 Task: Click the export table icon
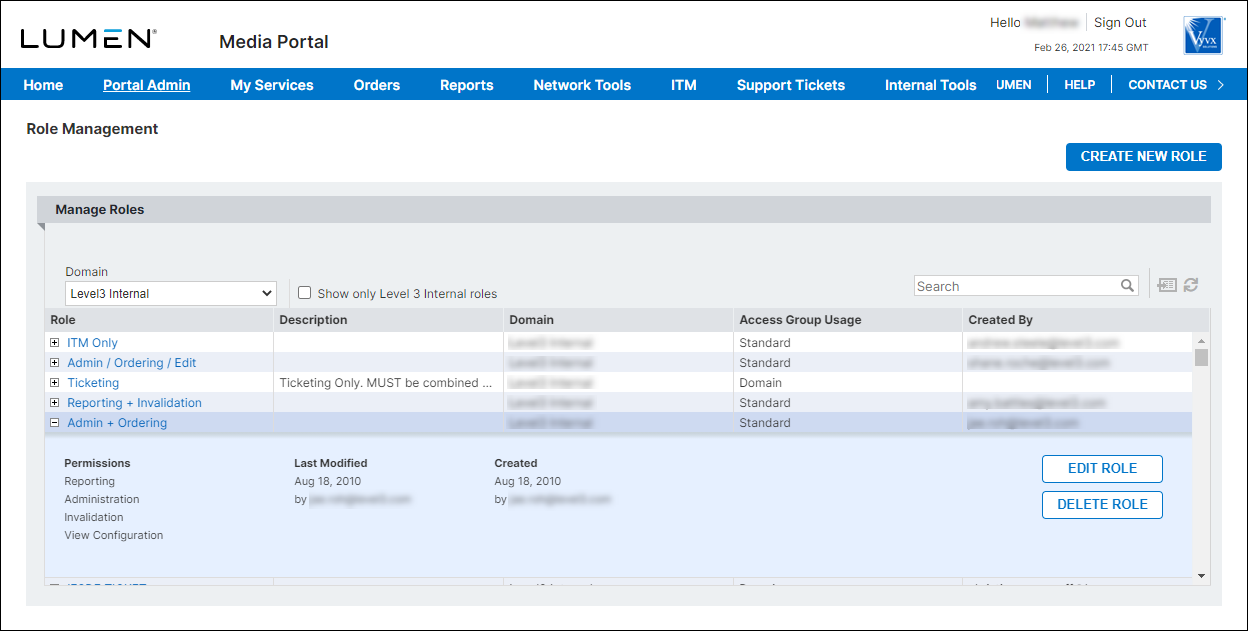pos(1167,285)
